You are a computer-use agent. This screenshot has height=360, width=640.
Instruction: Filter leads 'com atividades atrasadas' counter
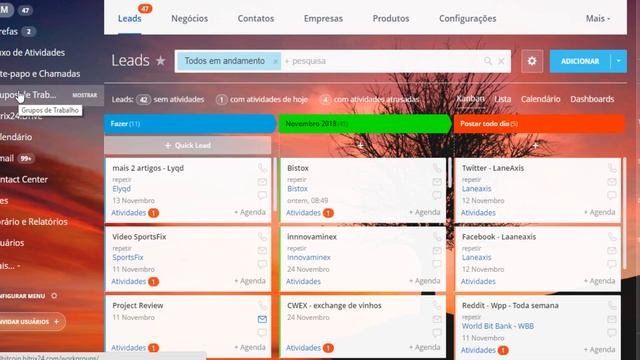coord(370,99)
